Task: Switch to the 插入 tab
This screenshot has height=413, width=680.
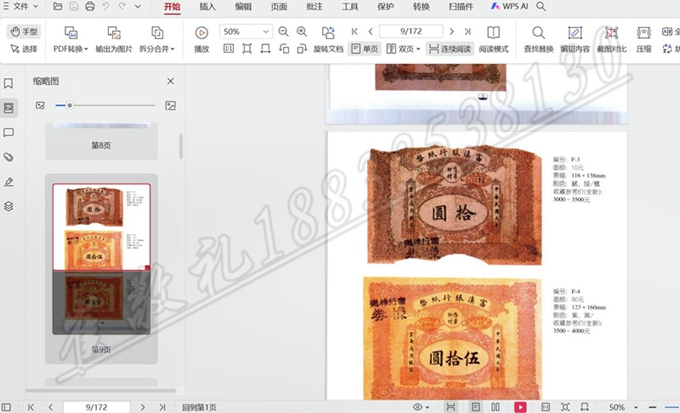Action: pos(207,7)
